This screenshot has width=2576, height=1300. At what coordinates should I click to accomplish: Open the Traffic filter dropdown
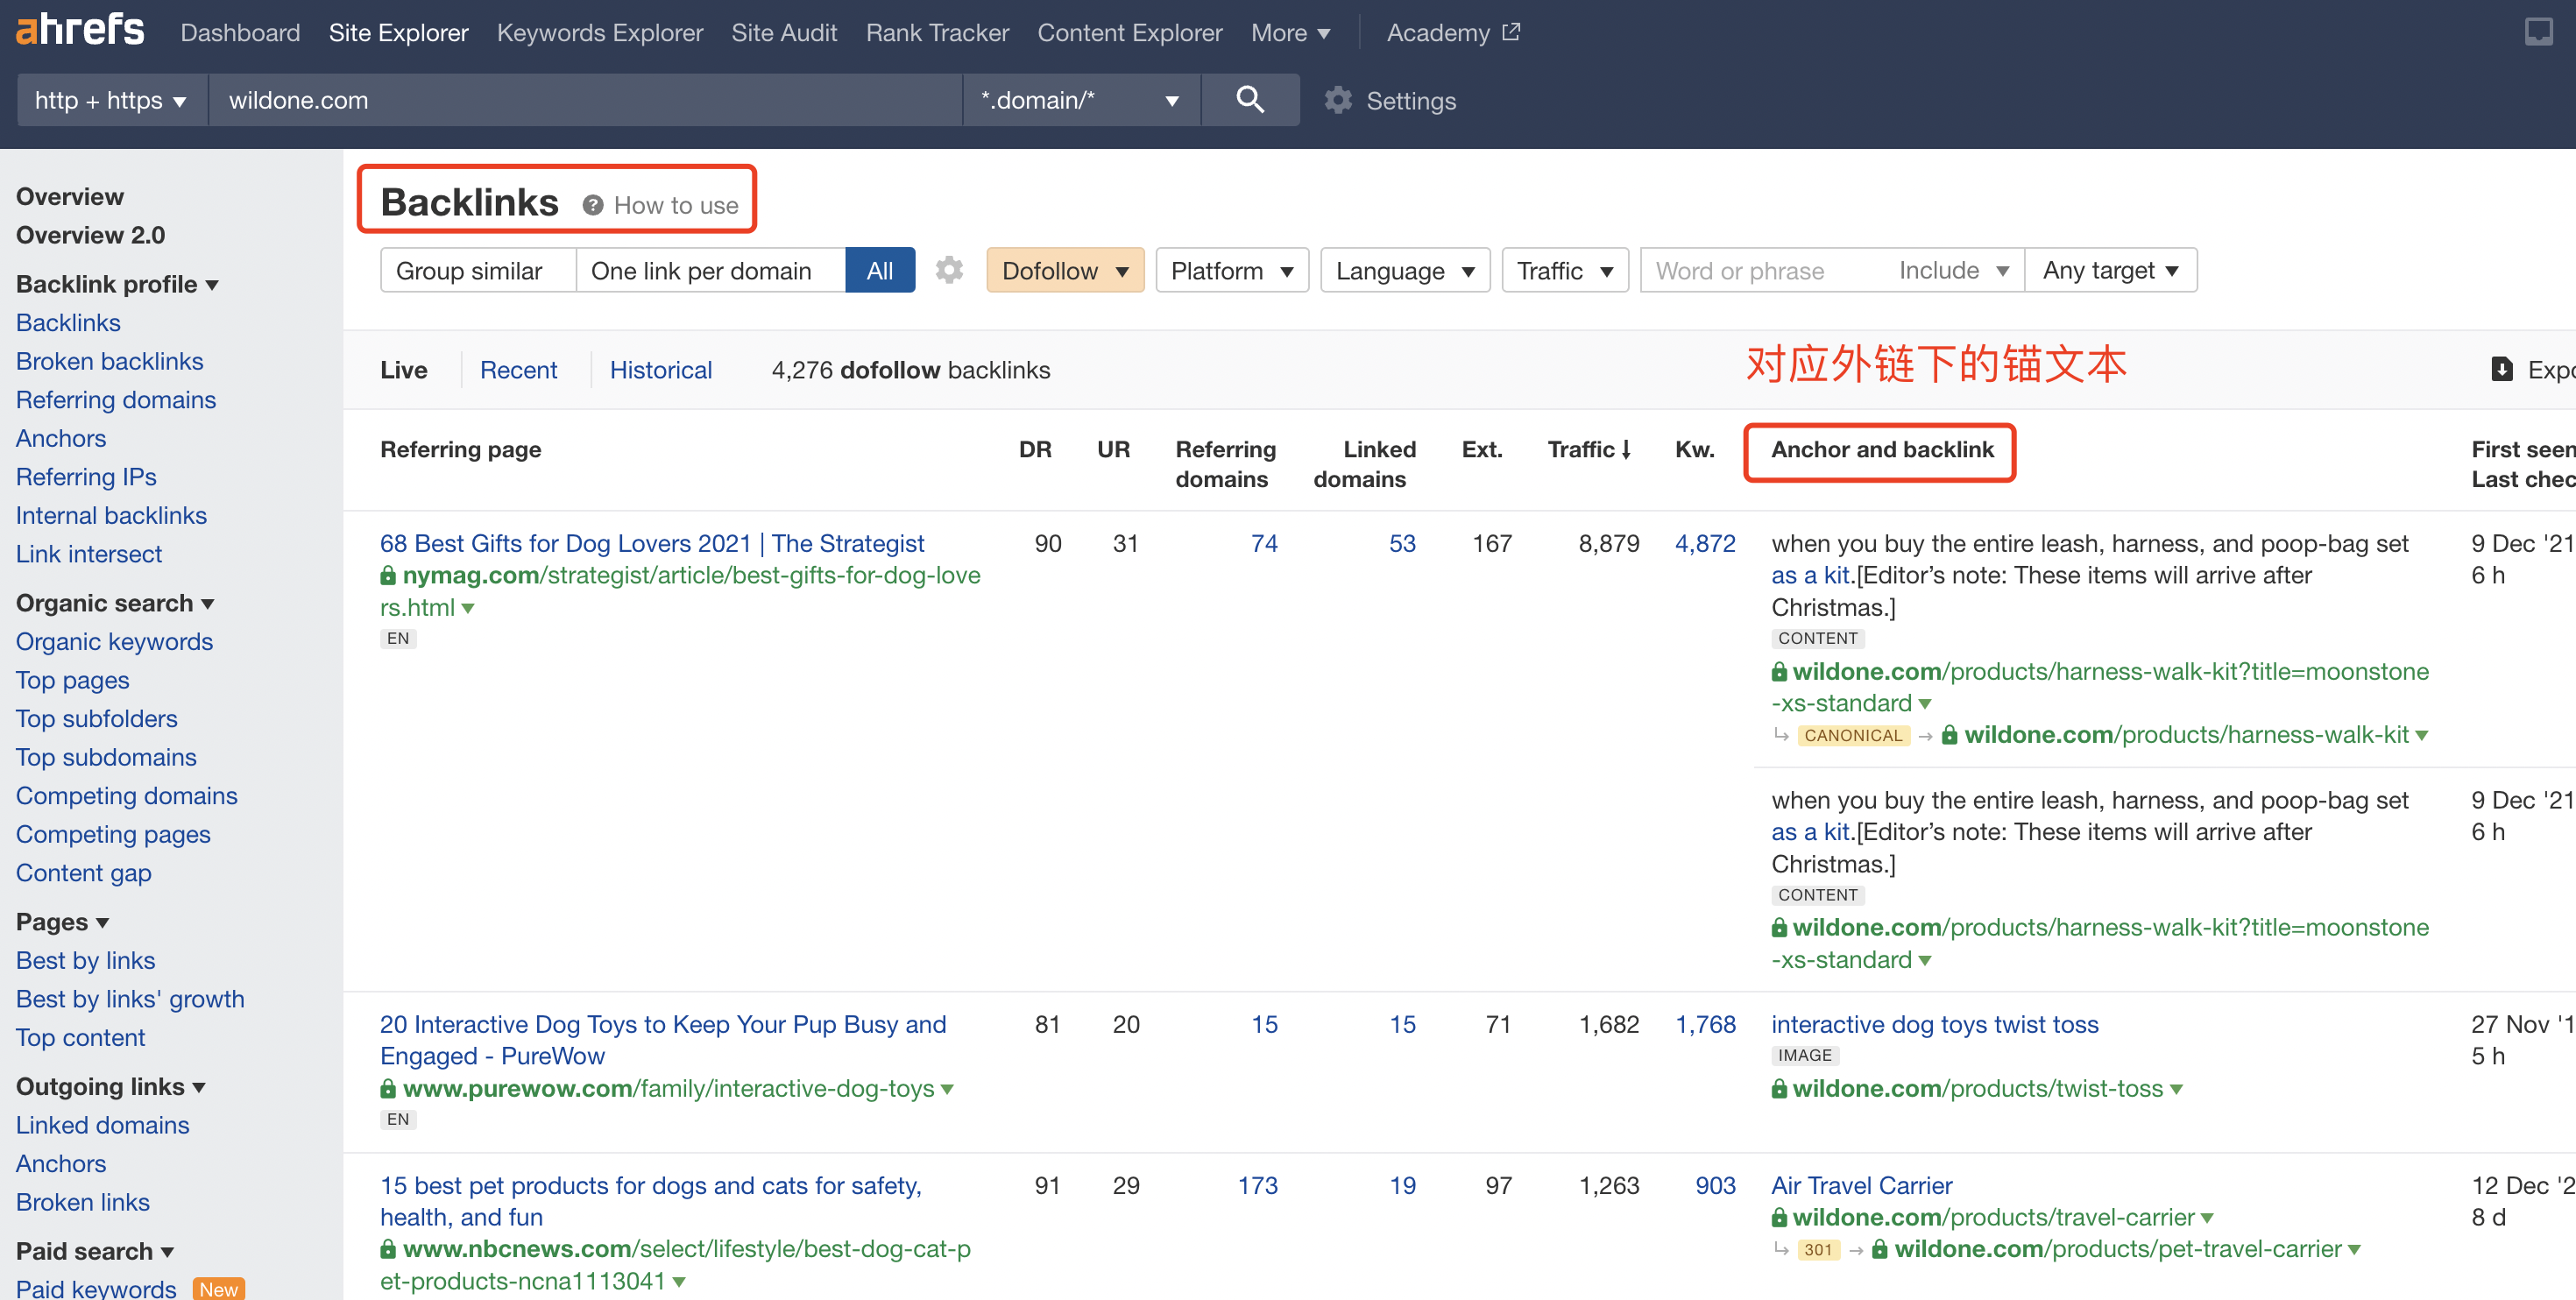coord(1565,270)
